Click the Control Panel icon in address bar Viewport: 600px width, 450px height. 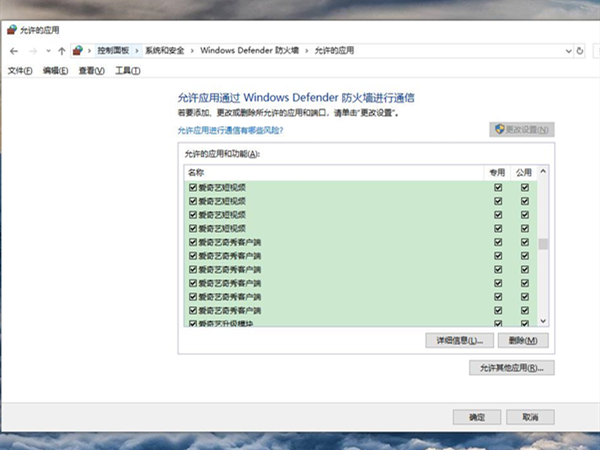(78, 50)
